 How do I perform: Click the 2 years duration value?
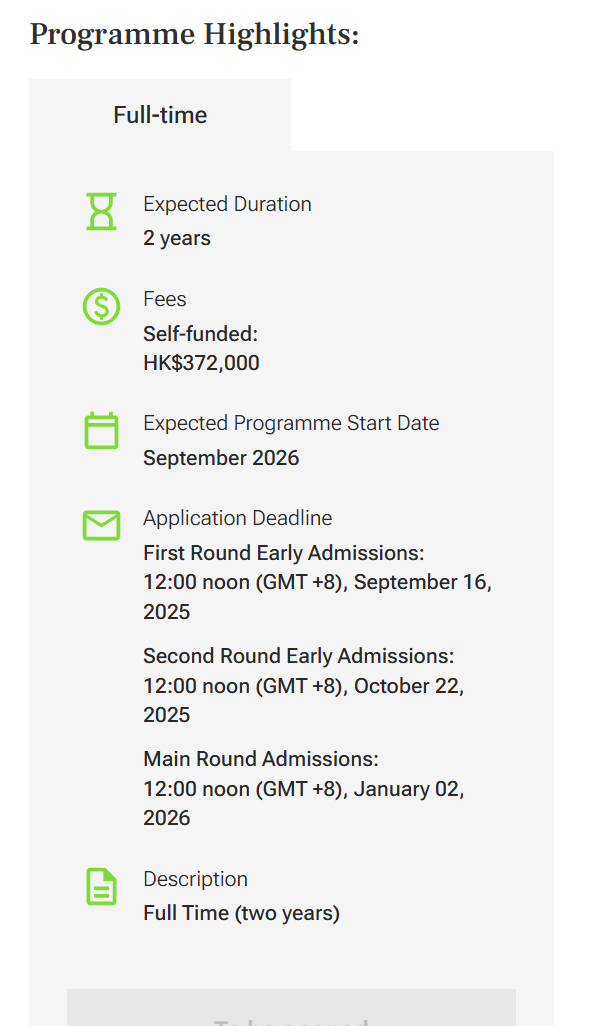[x=177, y=238]
